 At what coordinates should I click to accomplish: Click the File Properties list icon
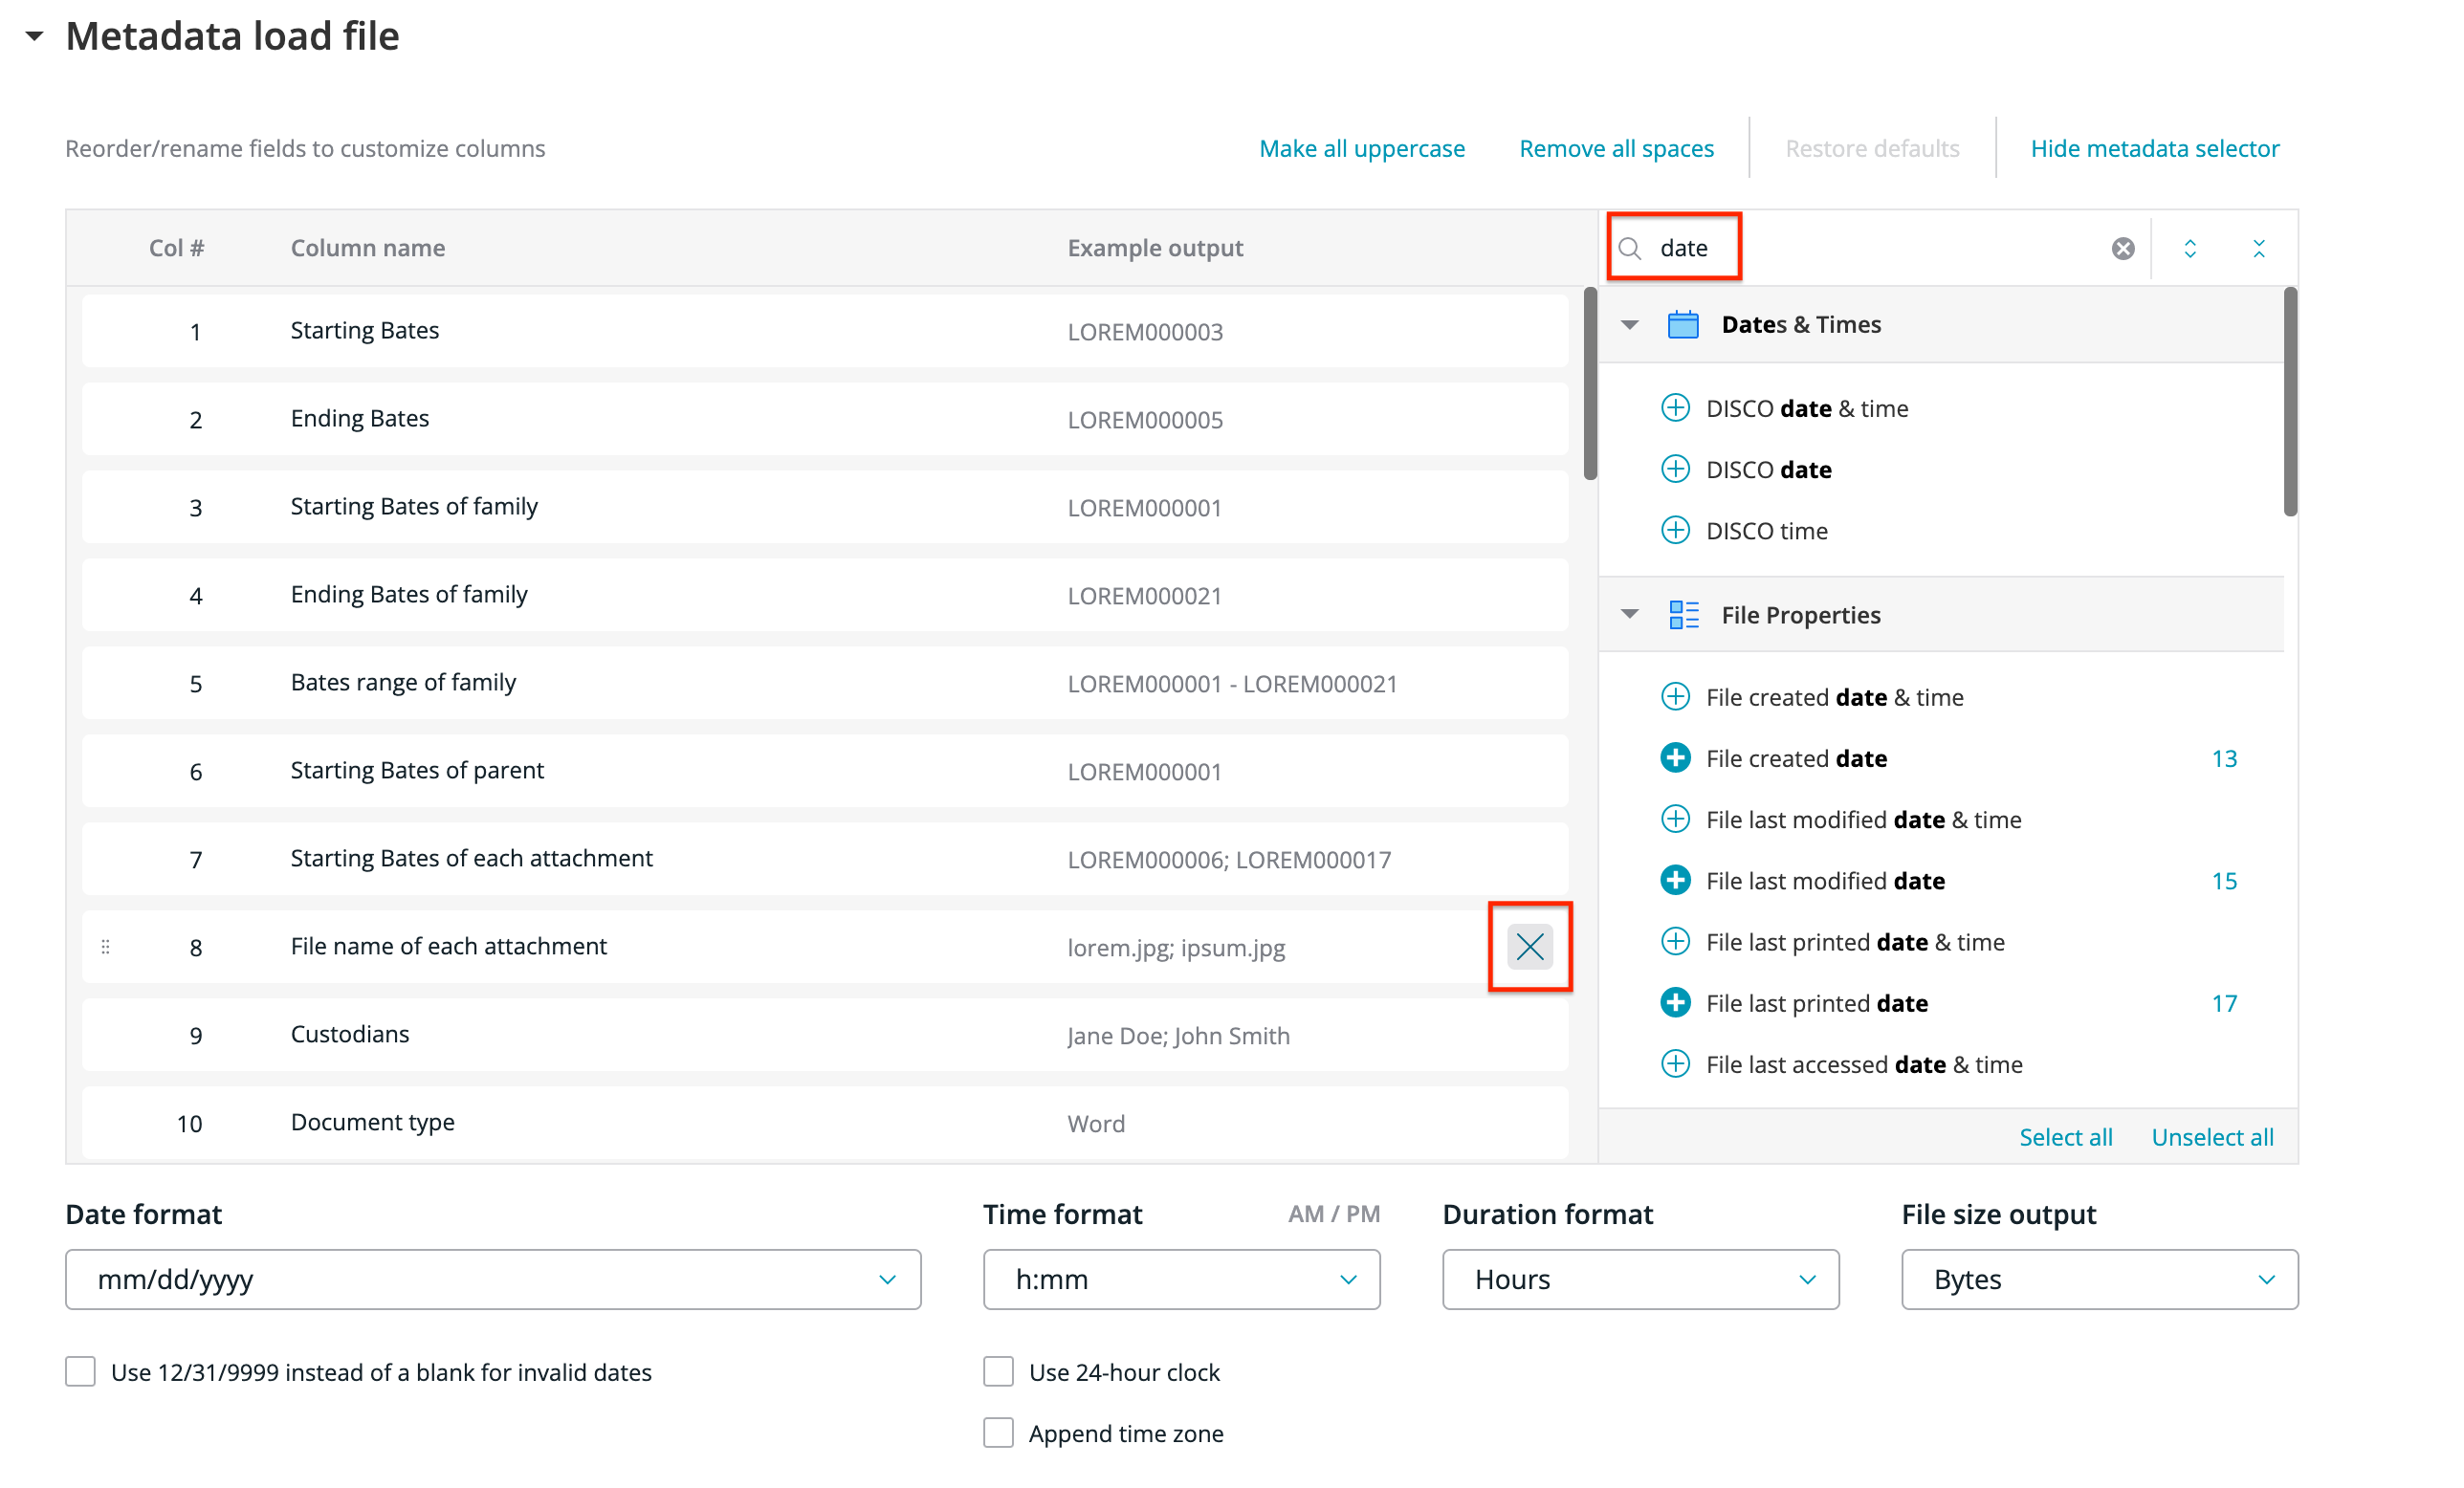tap(1683, 614)
